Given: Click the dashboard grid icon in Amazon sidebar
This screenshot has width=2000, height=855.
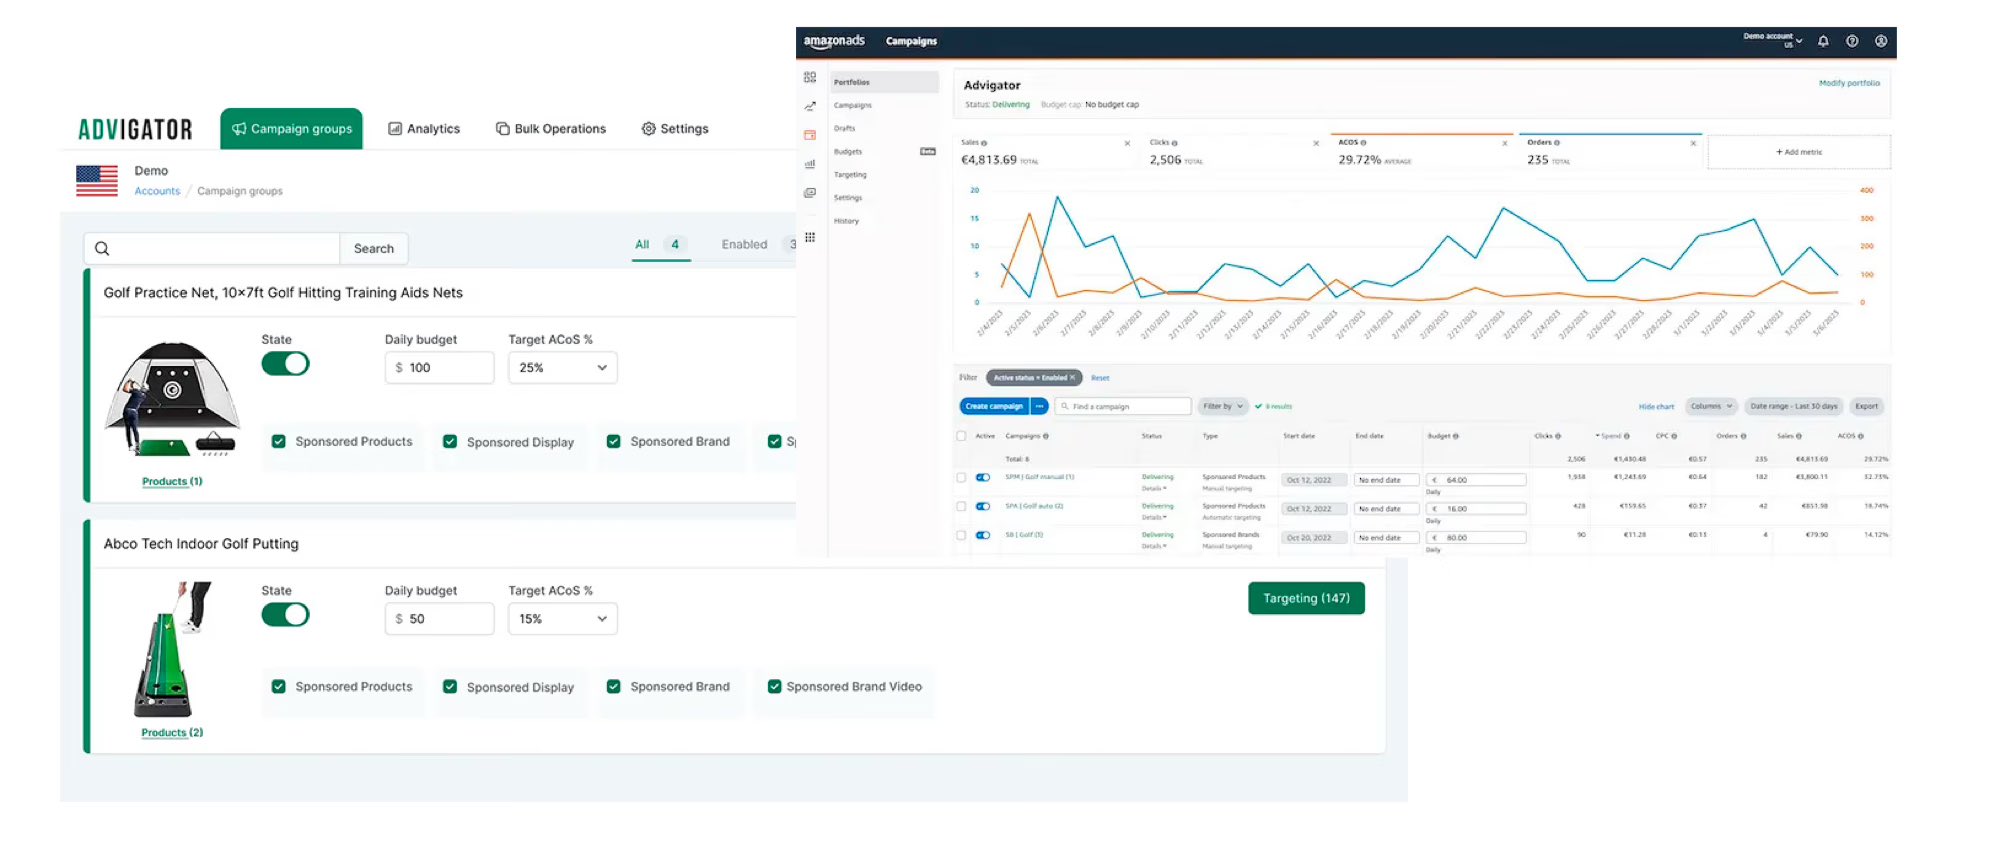Looking at the screenshot, I should pos(810,77).
